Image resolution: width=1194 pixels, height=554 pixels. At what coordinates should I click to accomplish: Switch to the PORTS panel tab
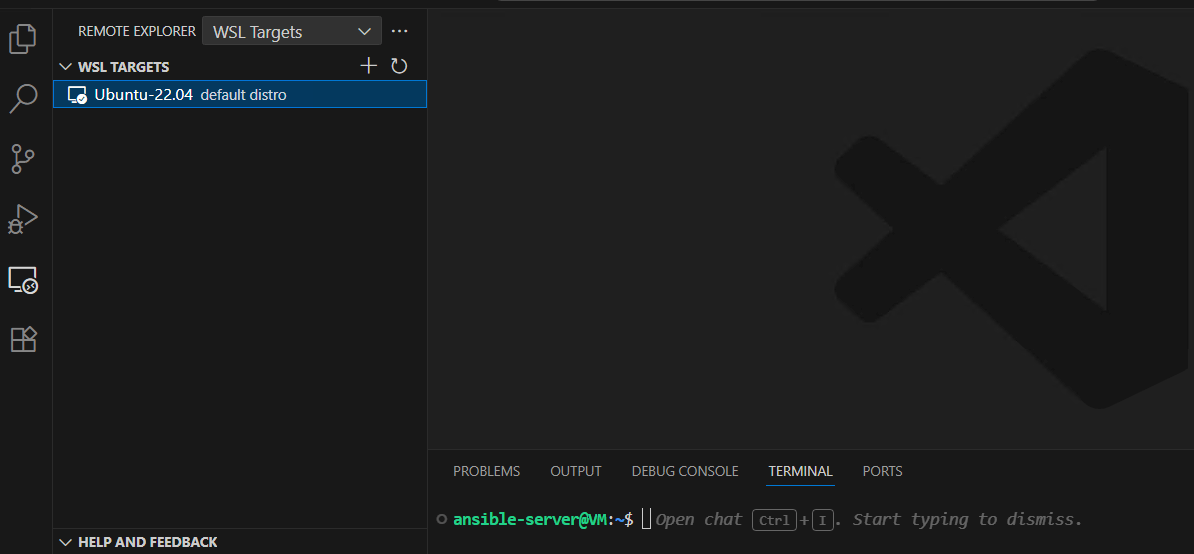pyautogui.click(x=883, y=471)
